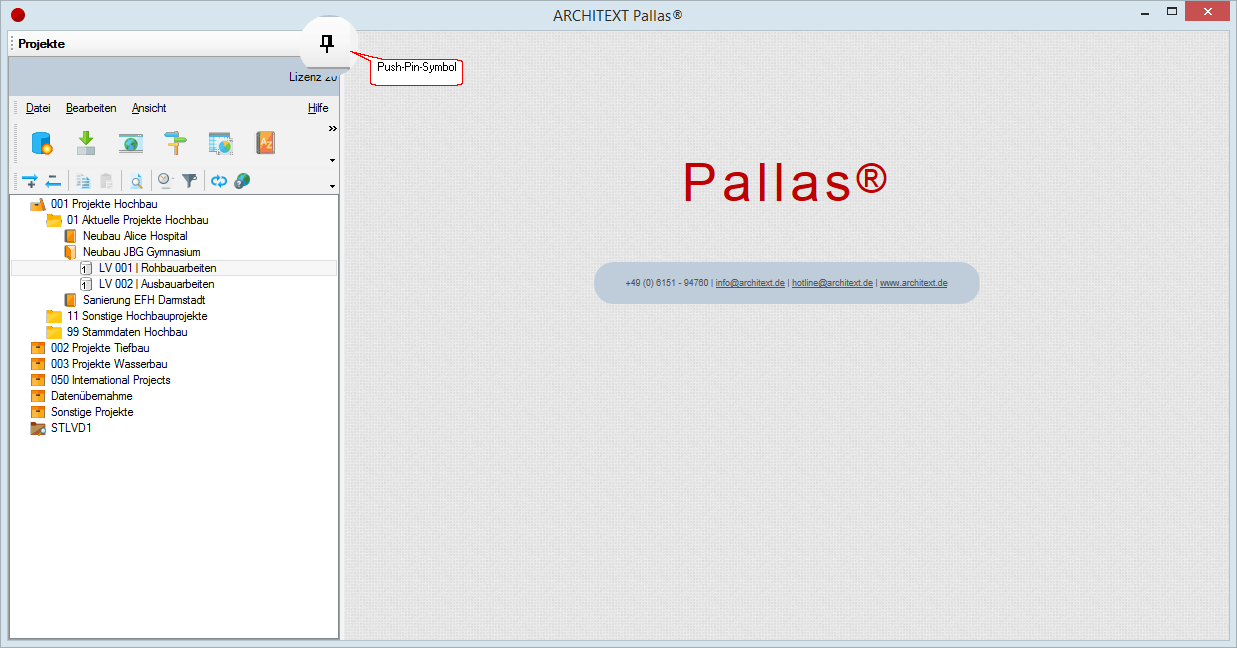Open the large icon toolbar options arrow
The width and height of the screenshot is (1237, 648).
pyautogui.click(x=332, y=160)
